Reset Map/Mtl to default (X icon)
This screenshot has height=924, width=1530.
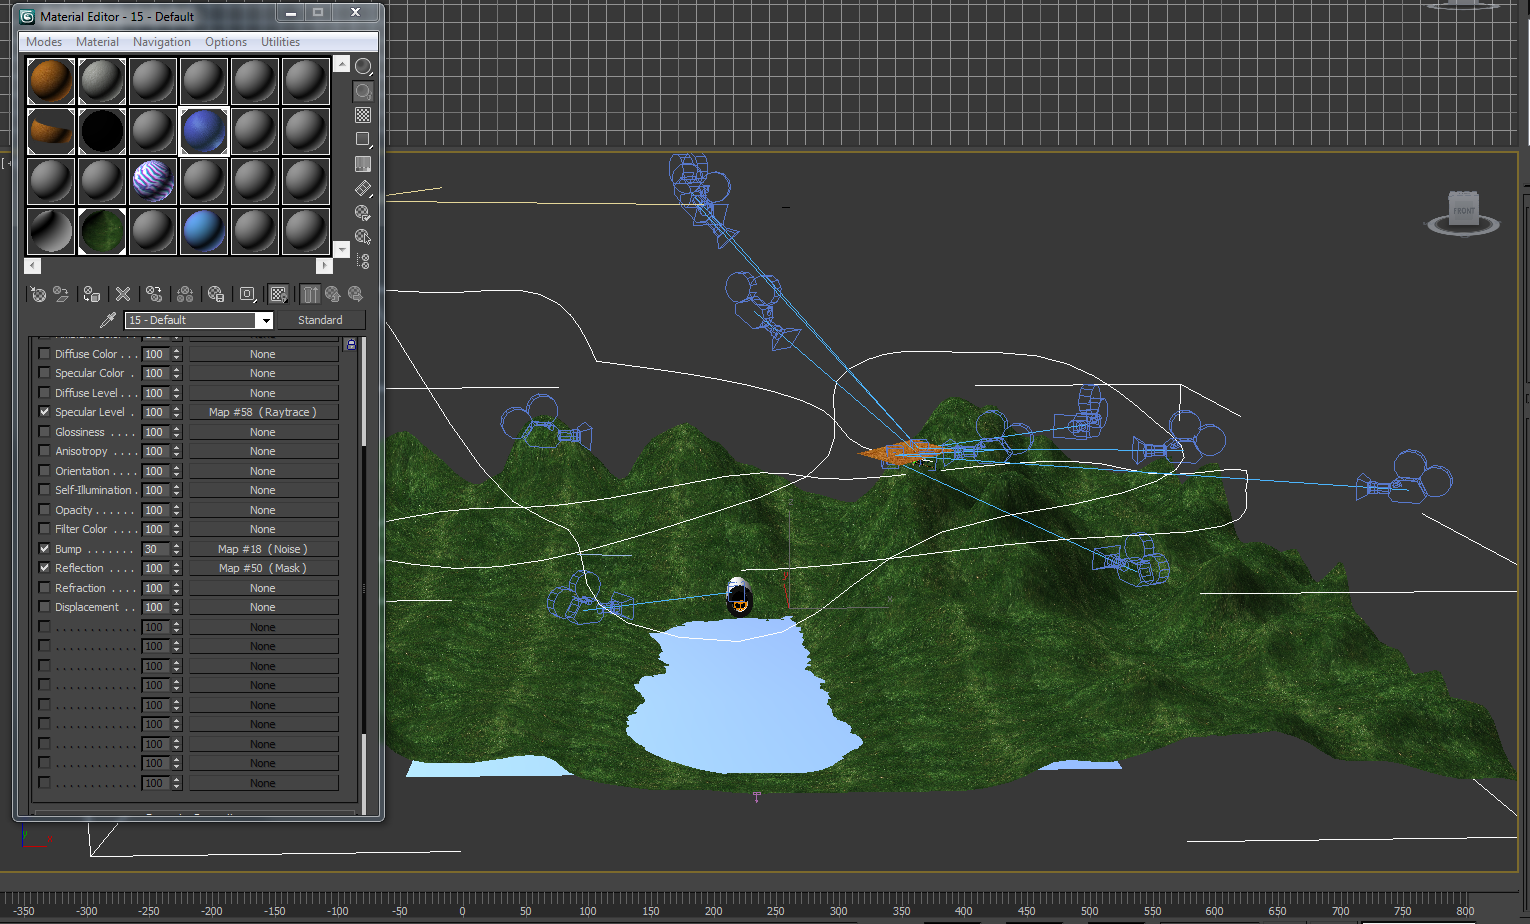pos(123,294)
